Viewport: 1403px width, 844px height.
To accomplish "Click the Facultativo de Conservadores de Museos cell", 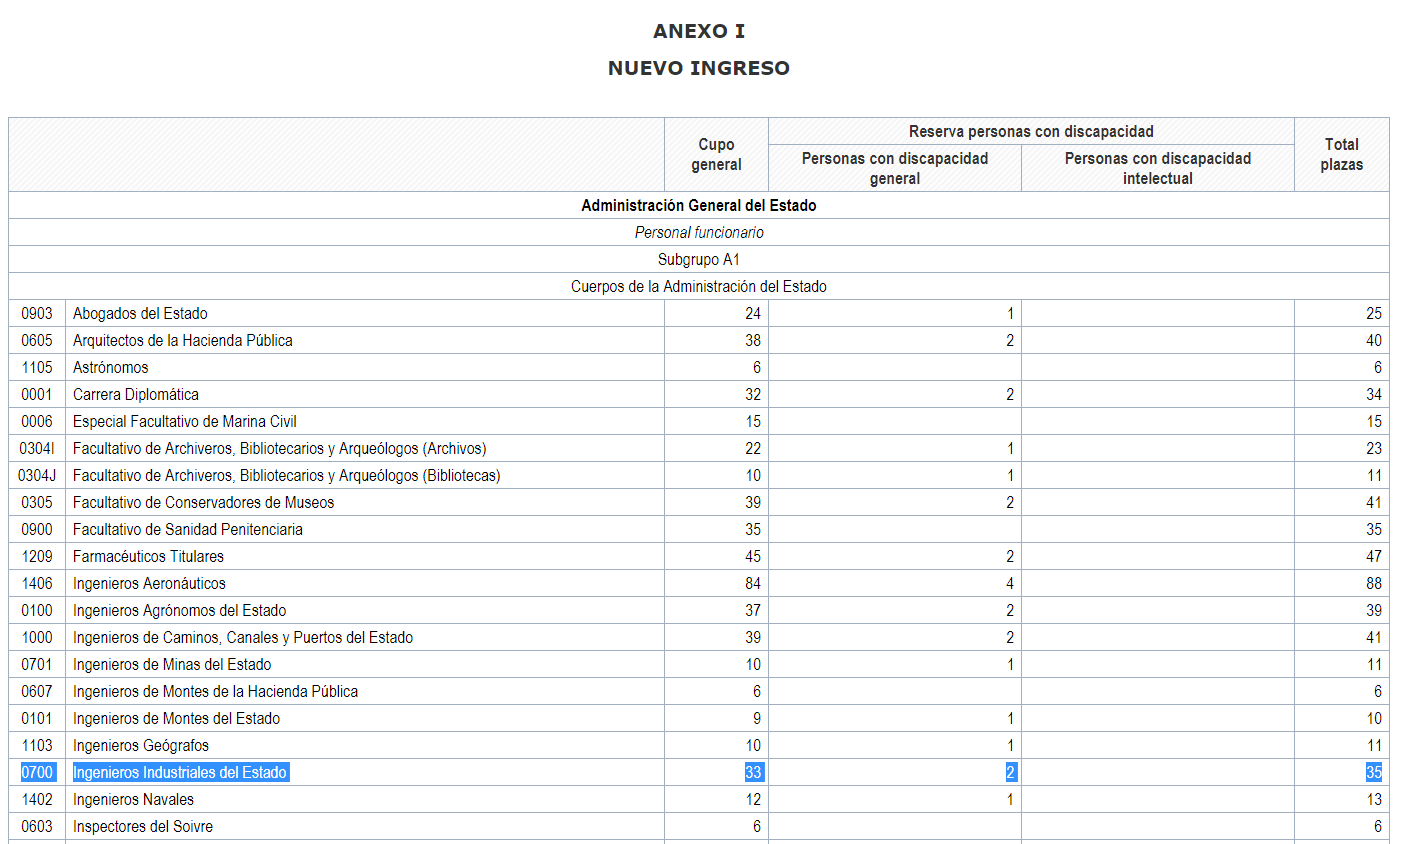I will point(203,503).
